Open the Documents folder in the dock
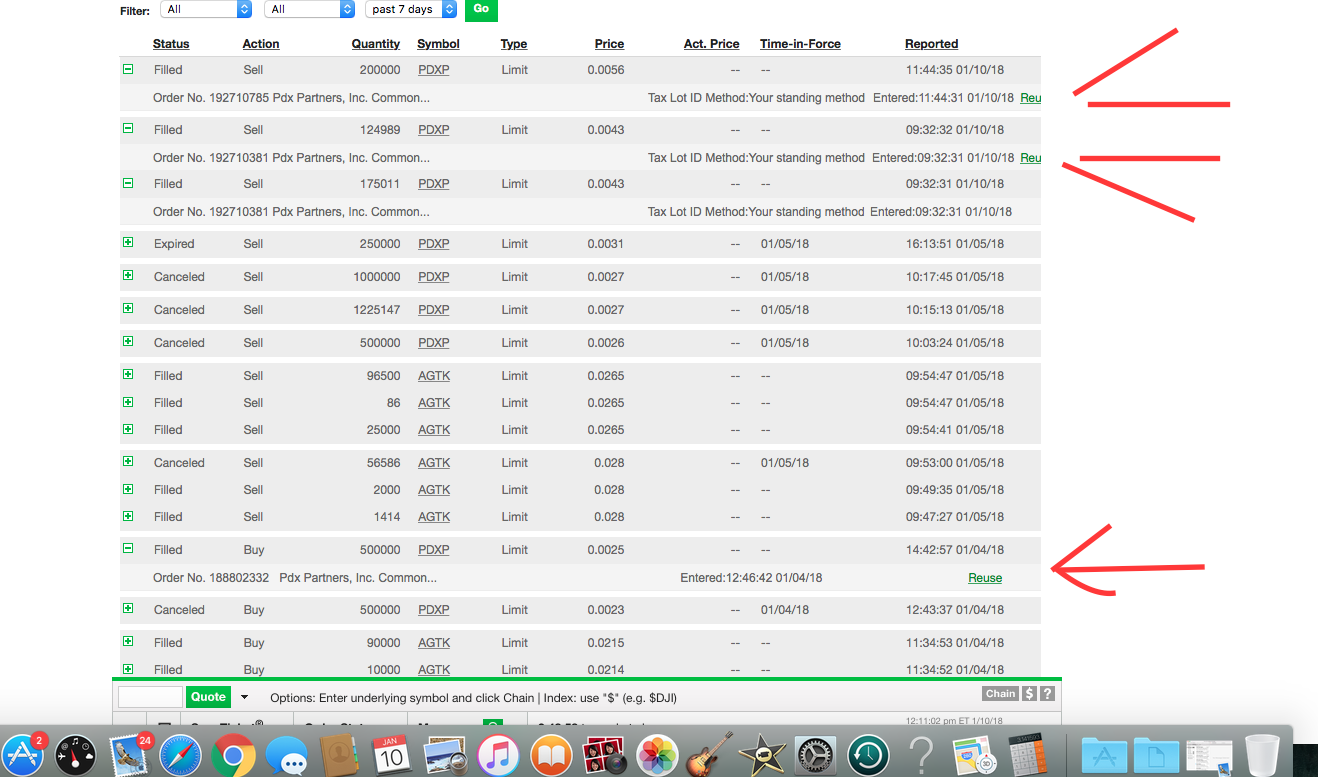 click(1157, 755)
